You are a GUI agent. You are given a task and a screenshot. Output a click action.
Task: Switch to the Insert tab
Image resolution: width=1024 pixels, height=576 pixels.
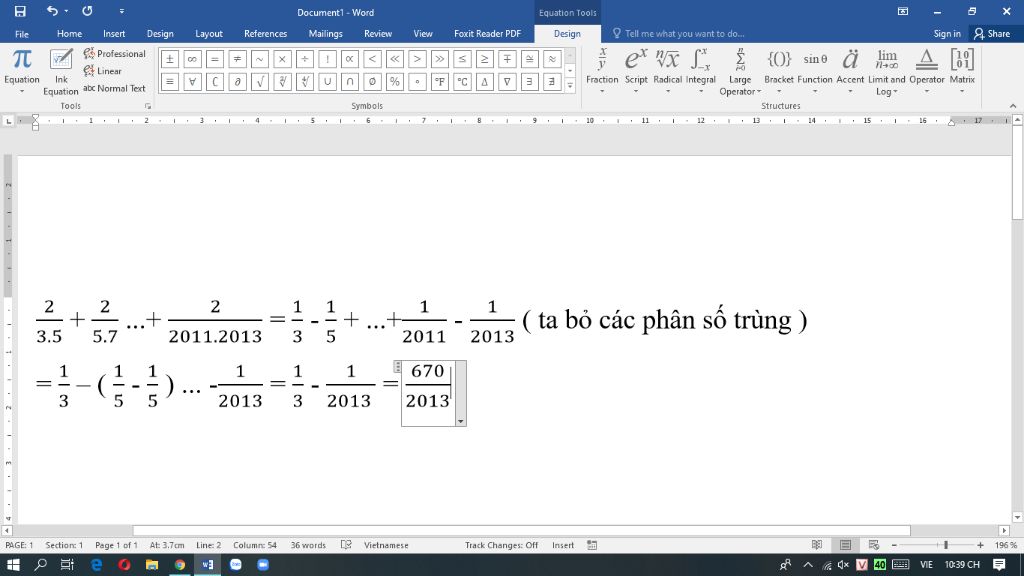114,34
